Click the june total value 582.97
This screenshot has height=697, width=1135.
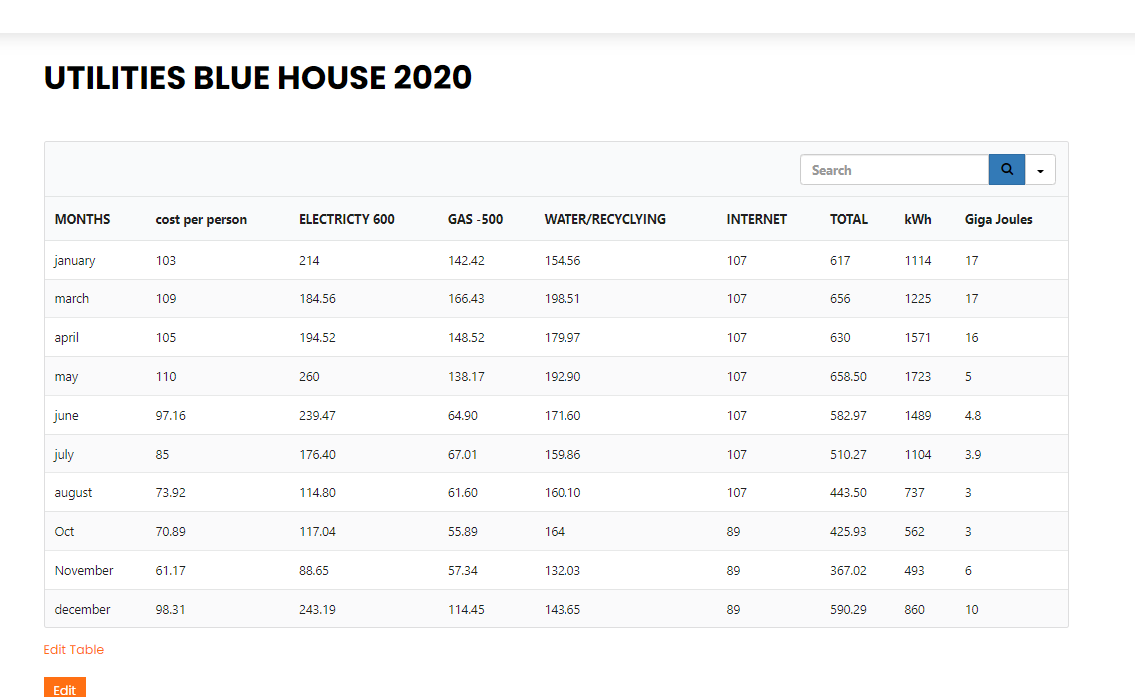click(x=848, y=416)
